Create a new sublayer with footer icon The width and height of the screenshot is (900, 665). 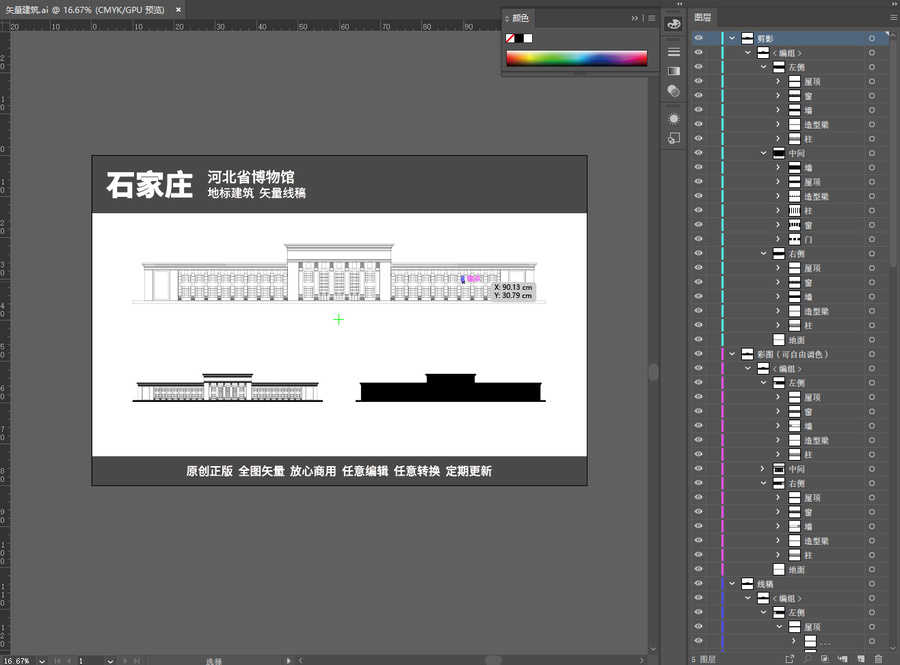click(x=843, y=659)
